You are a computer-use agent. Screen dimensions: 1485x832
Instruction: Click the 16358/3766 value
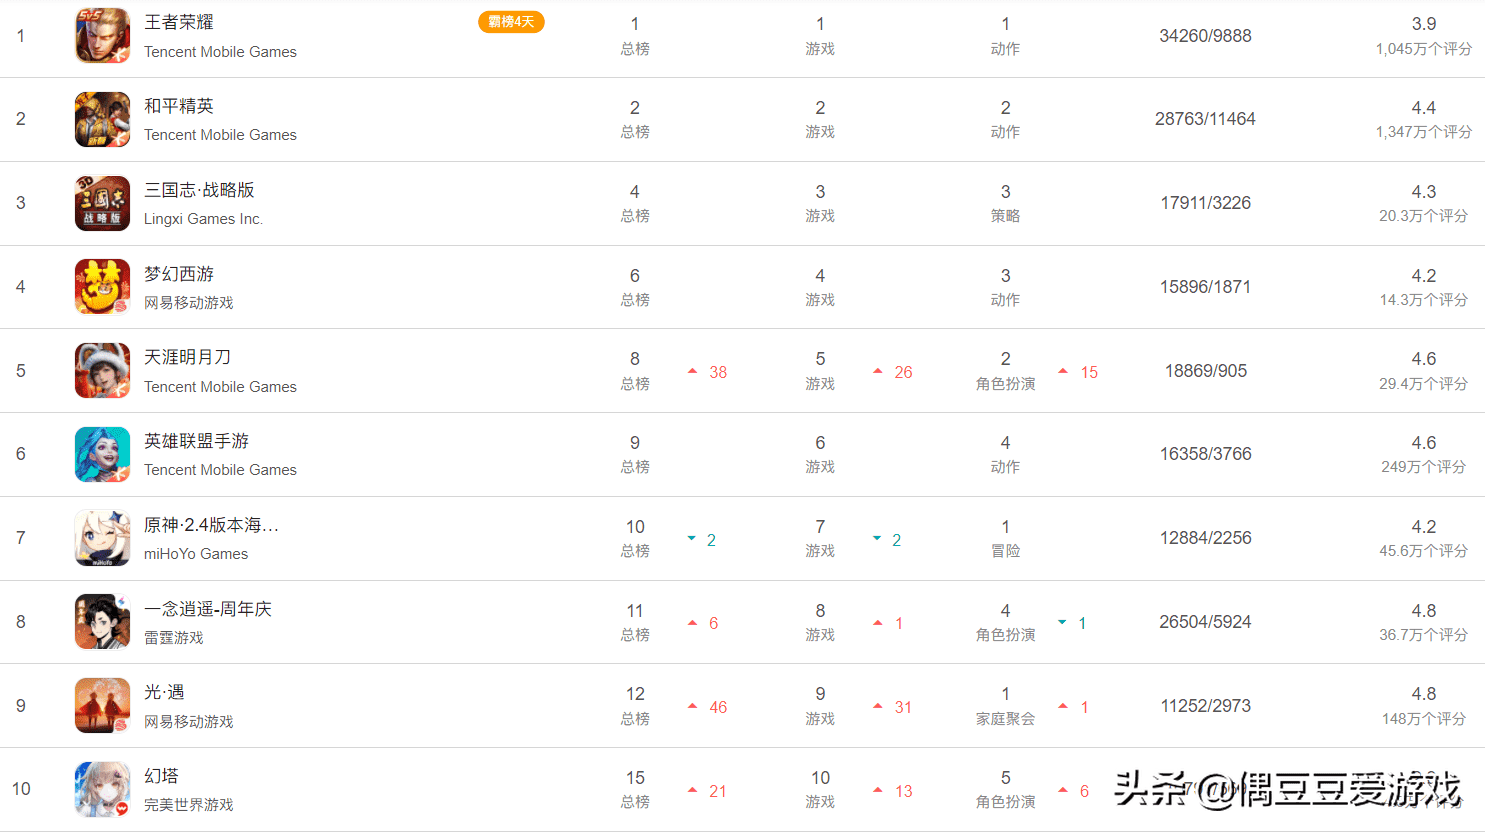click(x=1205, y=454)
